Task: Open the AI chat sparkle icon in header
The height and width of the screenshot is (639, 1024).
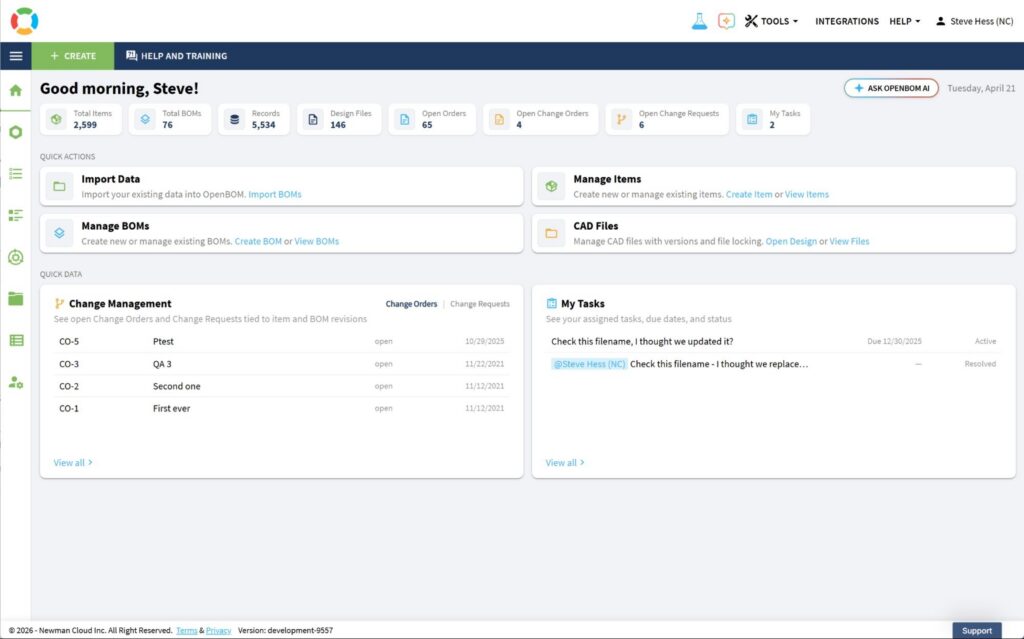Action: point(726,21)
